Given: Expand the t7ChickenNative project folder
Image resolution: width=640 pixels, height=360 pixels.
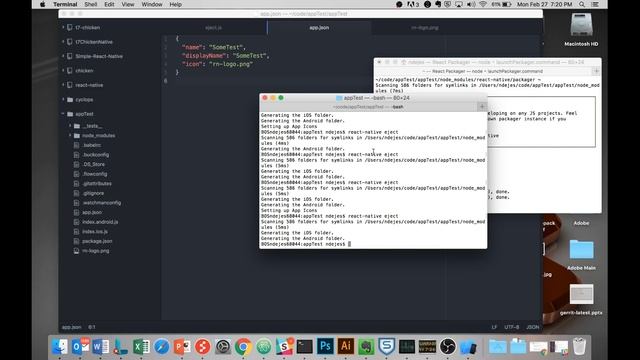Looking at the screenshot, I should tap(63, 42).
